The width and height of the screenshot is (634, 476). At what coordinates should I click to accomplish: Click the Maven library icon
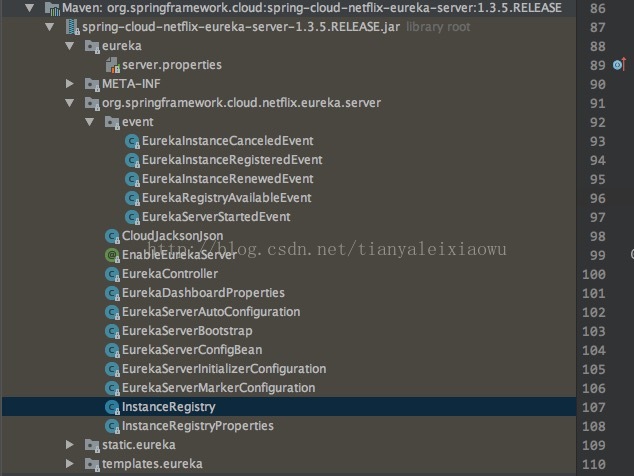coord(53,8)
